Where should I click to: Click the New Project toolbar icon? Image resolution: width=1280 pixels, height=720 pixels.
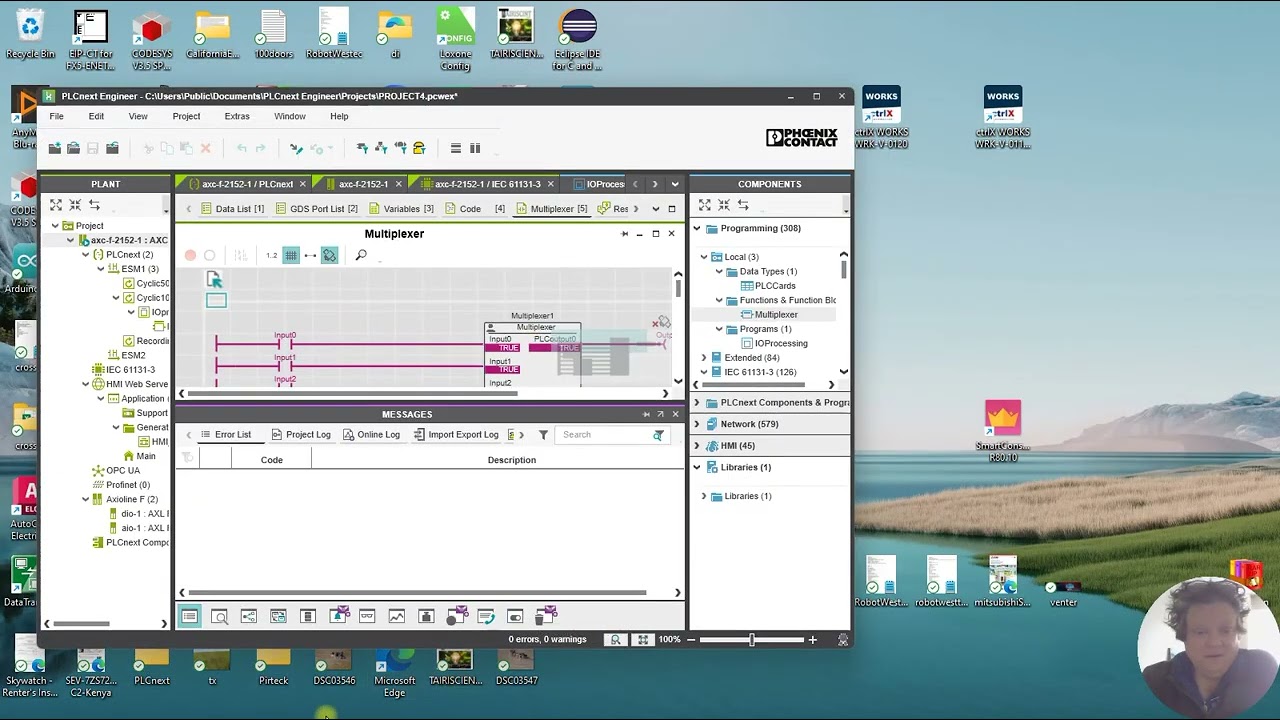tap(55, 148)
